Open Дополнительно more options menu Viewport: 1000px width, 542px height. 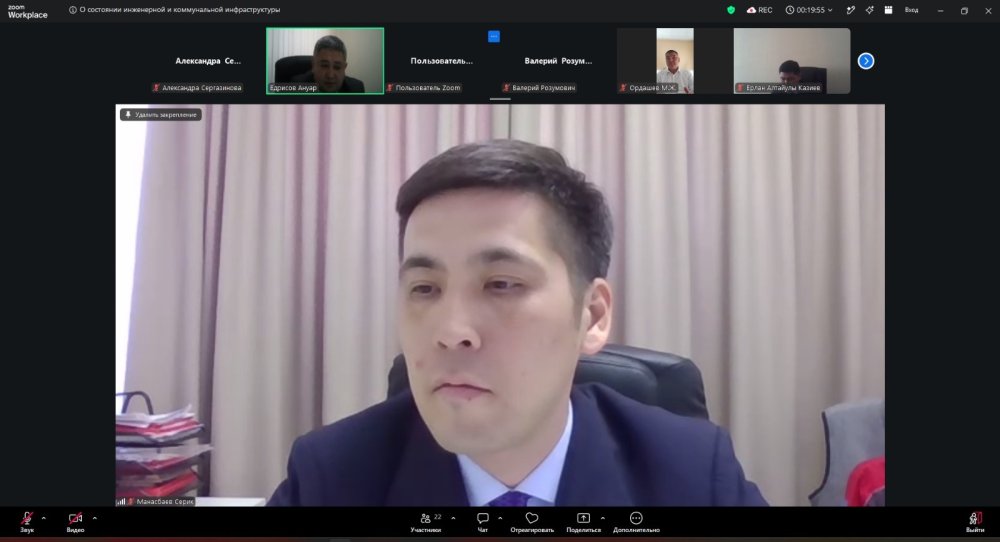(636, 522)
